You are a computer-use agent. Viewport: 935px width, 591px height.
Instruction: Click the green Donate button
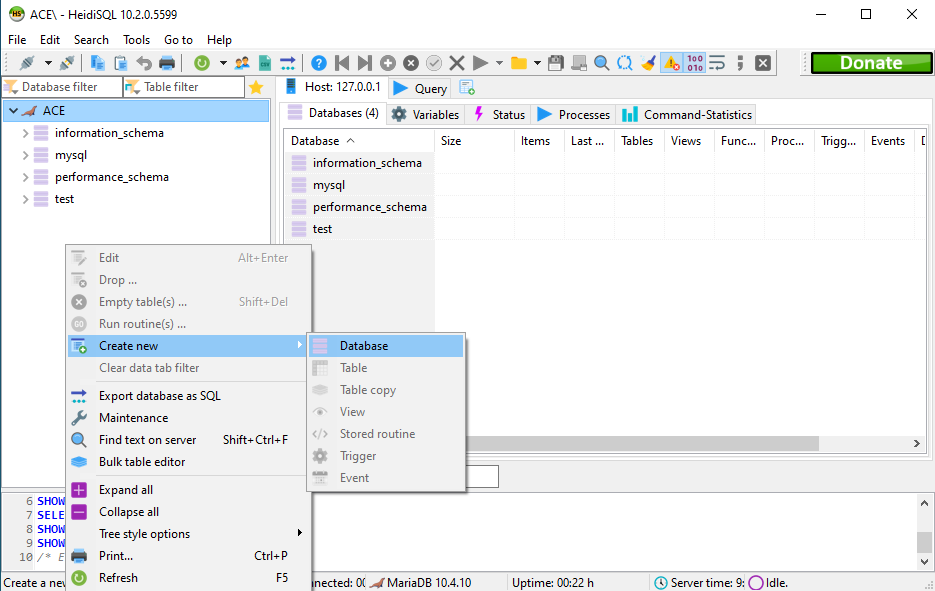871,63
